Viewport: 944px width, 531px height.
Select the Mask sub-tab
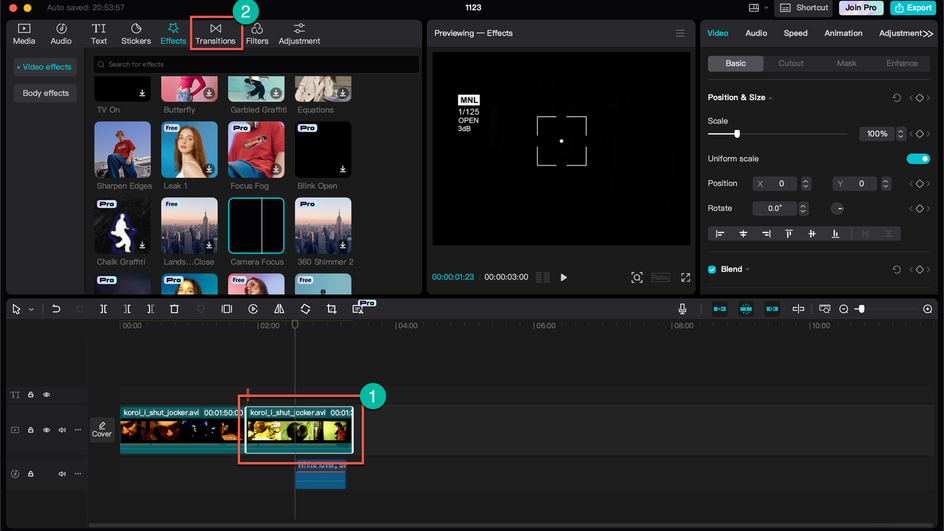(846, 63)
